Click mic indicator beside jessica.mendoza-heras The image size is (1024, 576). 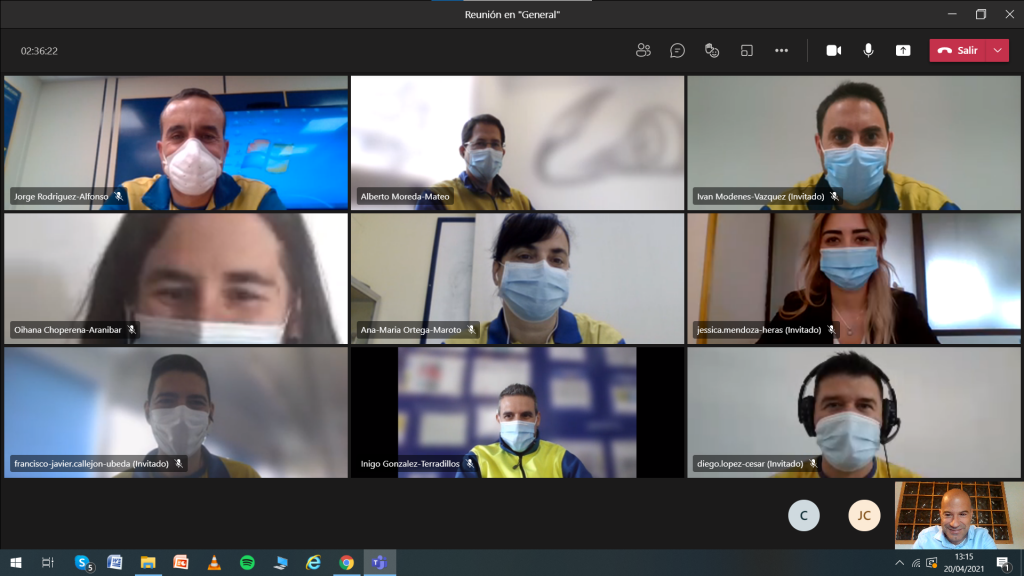pyautogui.click(x=833, y=329)
